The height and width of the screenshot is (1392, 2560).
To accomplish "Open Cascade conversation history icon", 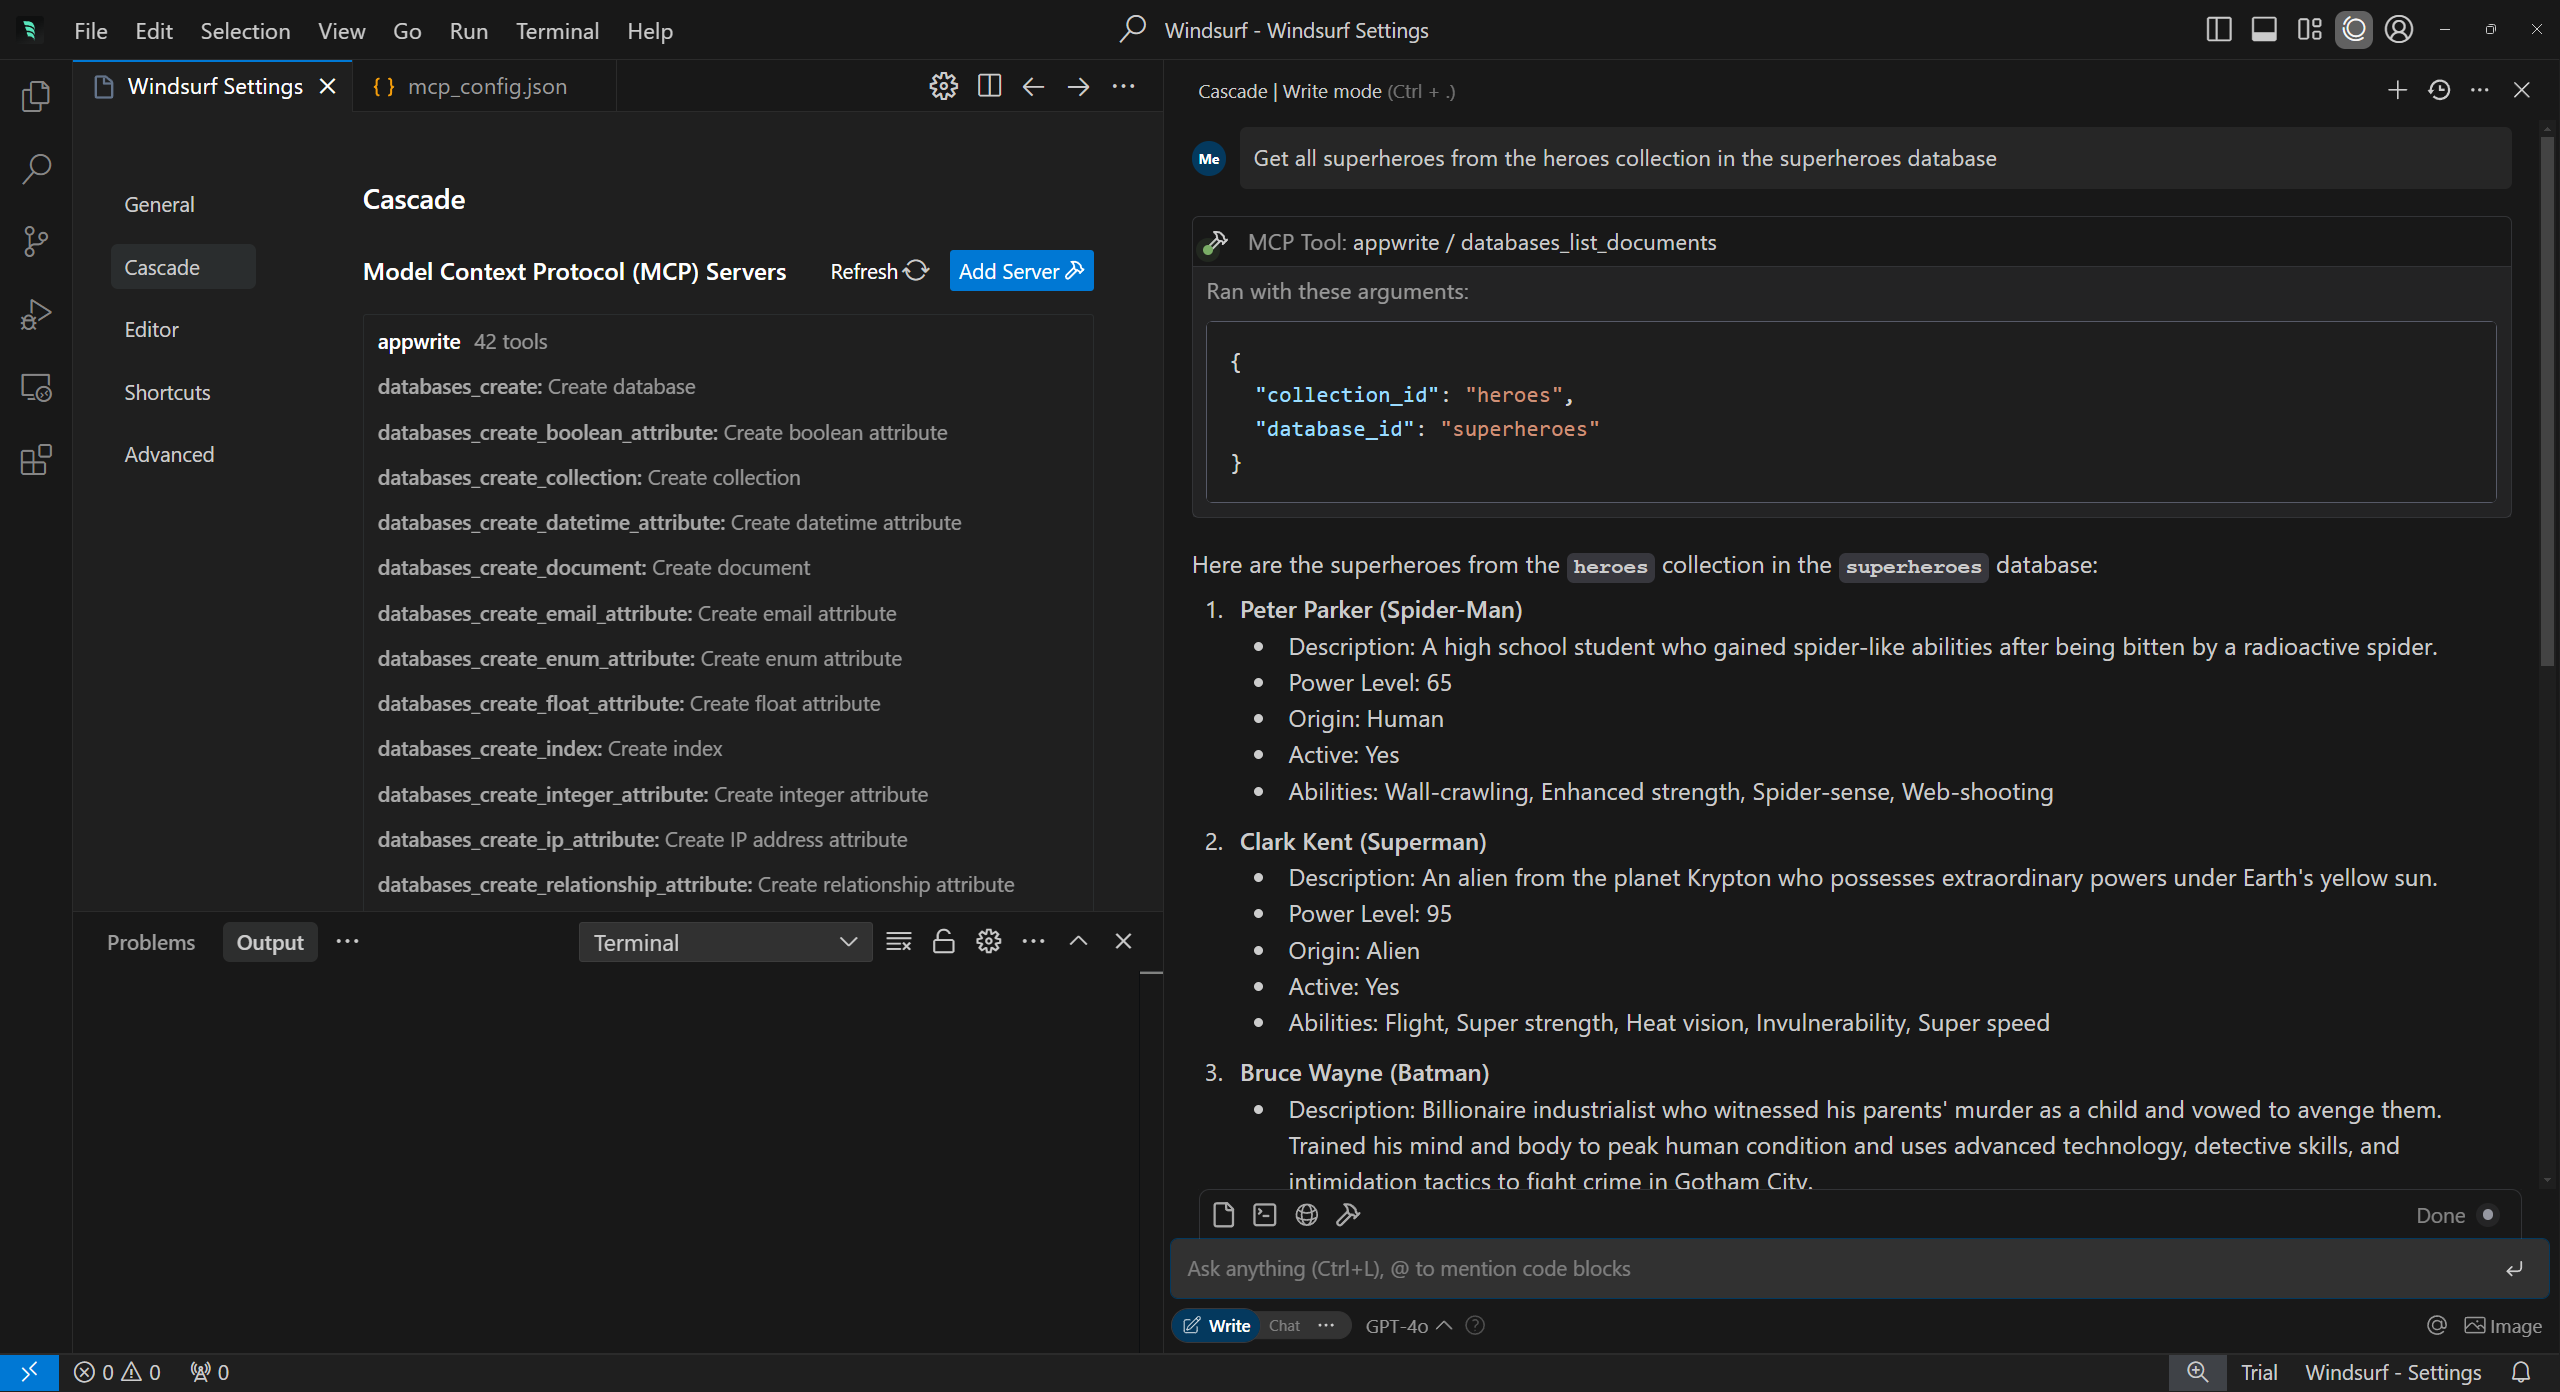I will 2439,91.
